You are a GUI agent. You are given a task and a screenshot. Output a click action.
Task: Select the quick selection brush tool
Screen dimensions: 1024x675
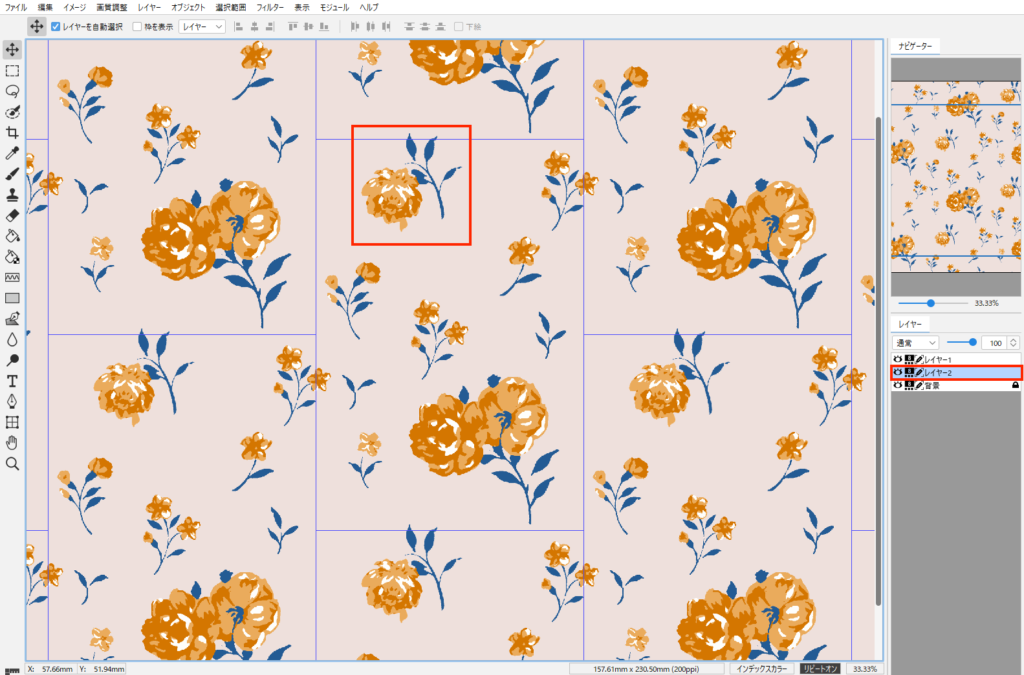point(12,112)
